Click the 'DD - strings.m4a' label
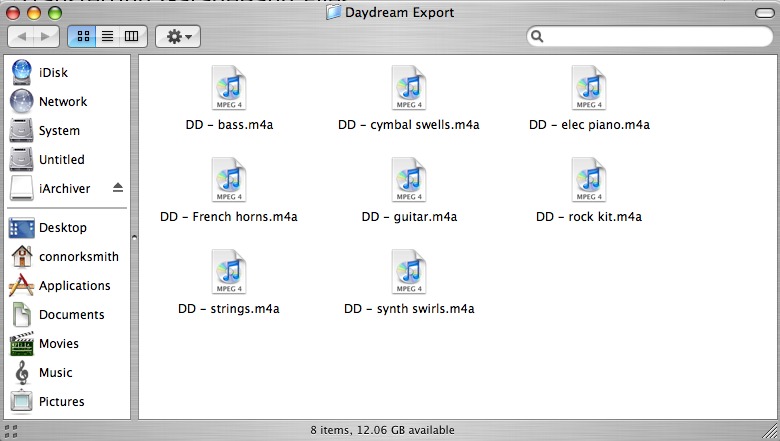 [x=229, y=309]
